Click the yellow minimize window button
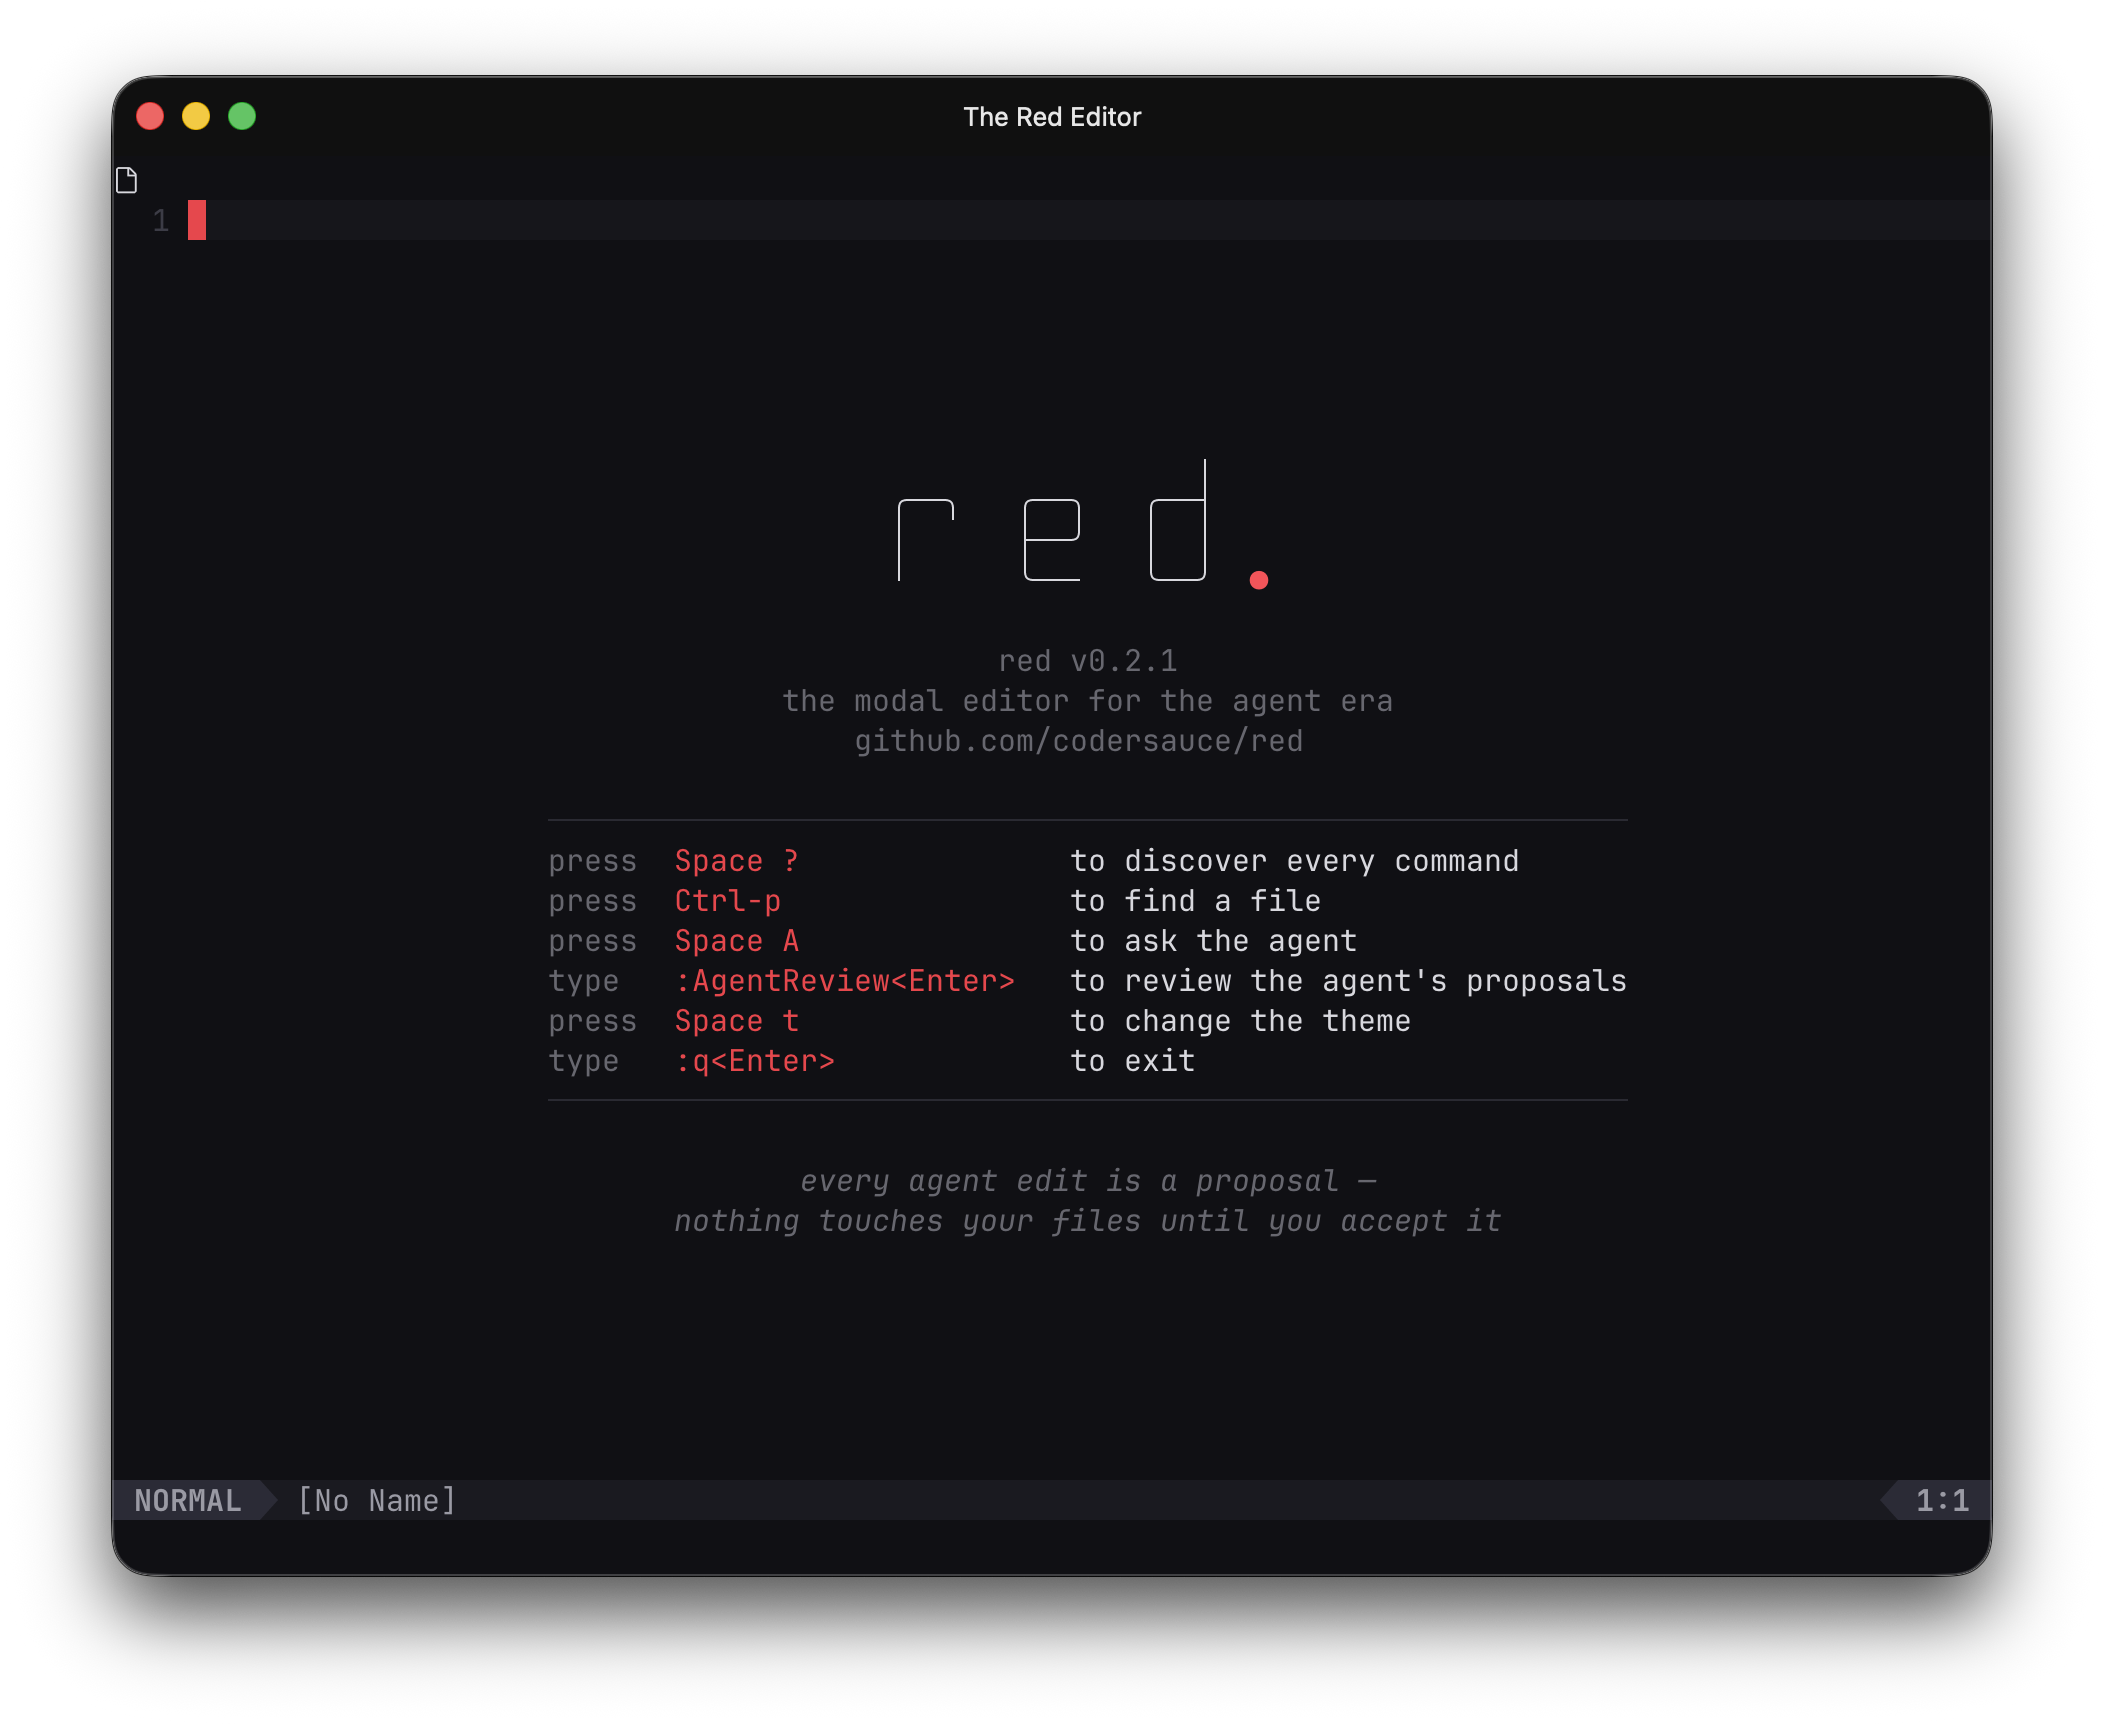2104x1724 pixels. (x=196, y=117)
